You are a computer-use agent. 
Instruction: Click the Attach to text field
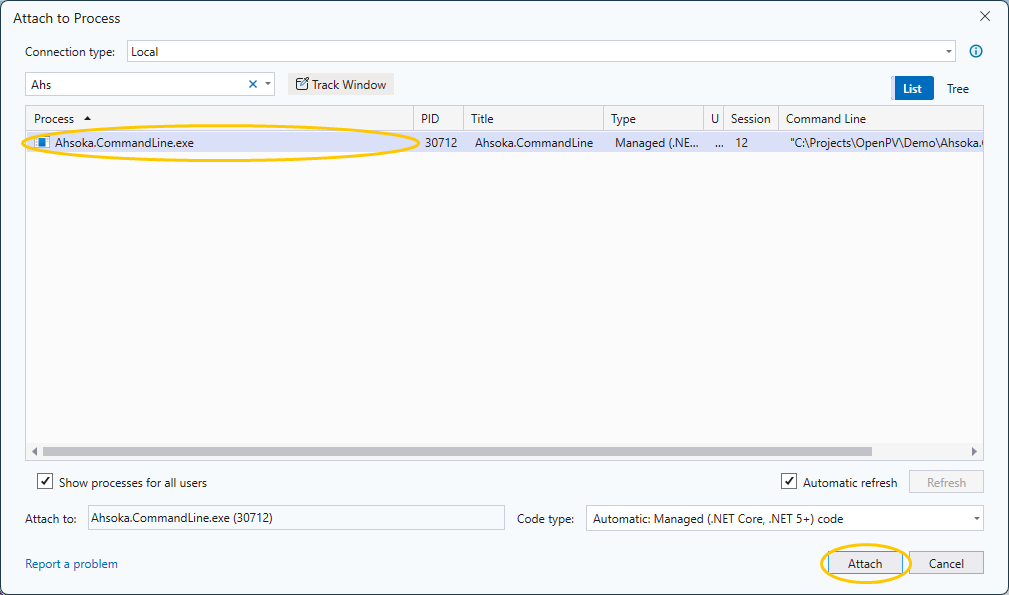point(296,518)
